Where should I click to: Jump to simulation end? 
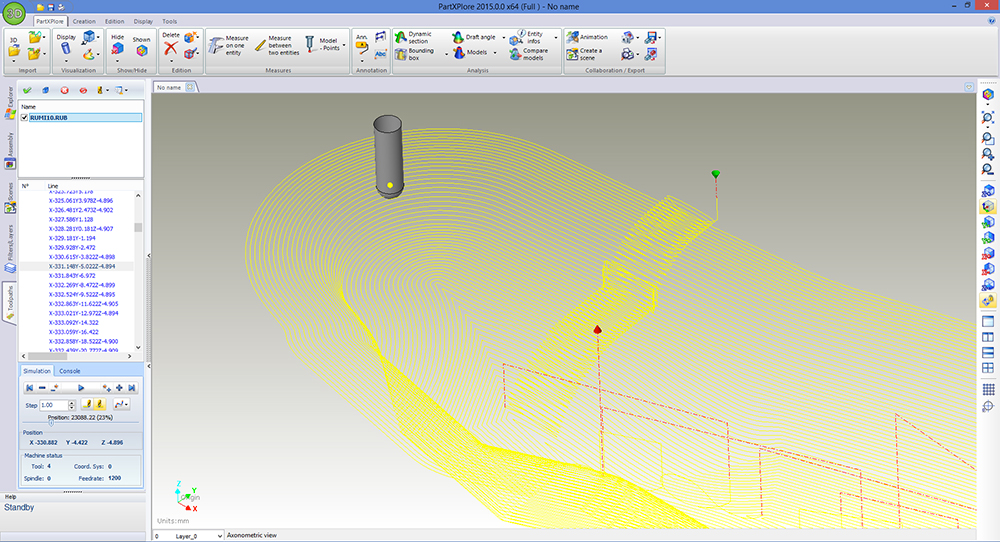[132, 388]
